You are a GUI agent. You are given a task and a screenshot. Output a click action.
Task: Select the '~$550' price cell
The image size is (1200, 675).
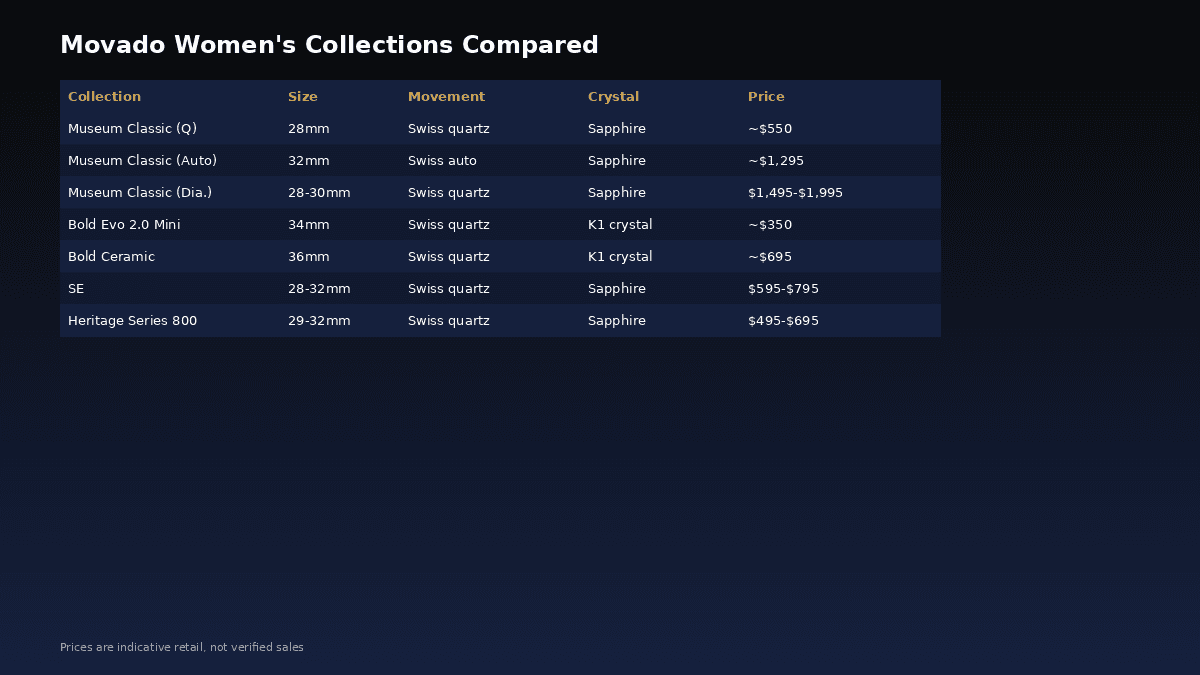click(770, 129)
